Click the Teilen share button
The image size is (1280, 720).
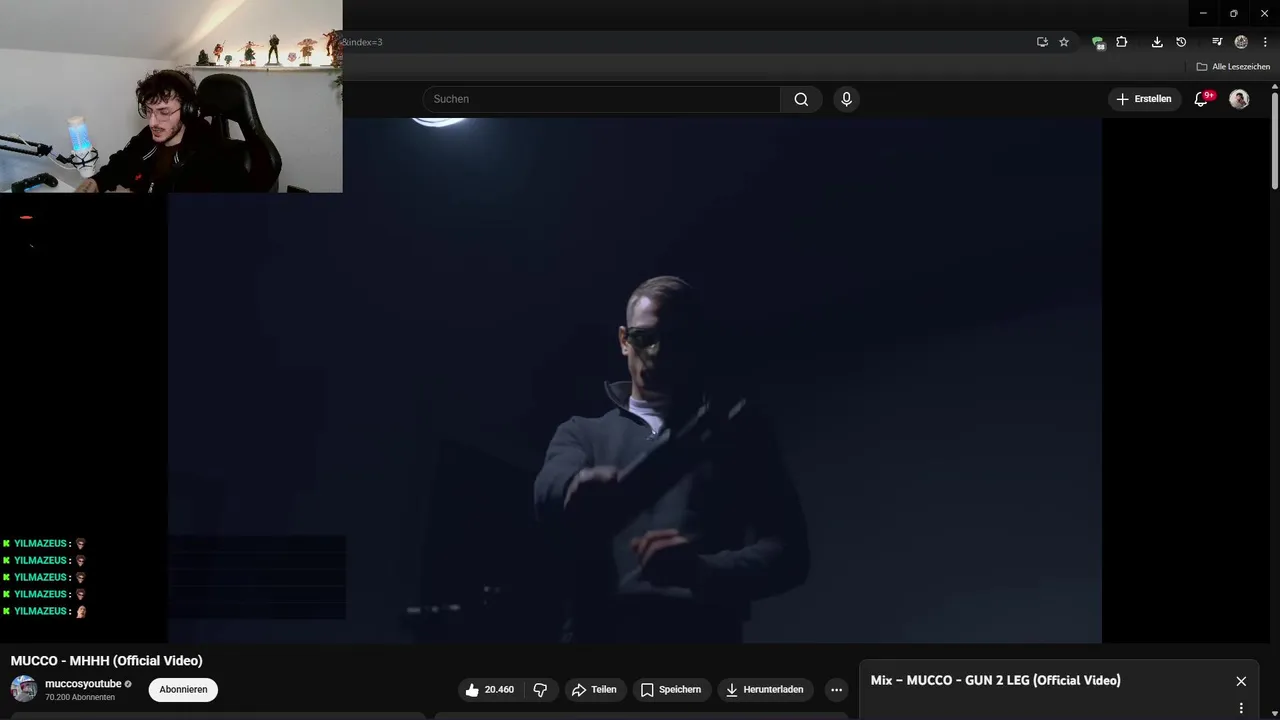pyautogui.click(x=594, y=690)
